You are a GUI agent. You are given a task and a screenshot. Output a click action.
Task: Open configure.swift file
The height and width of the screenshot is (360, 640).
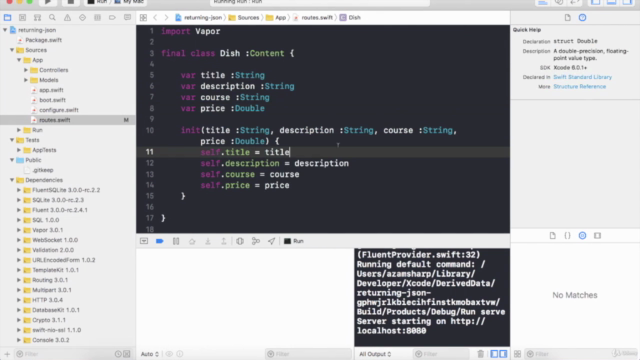(x=59, y=110)
